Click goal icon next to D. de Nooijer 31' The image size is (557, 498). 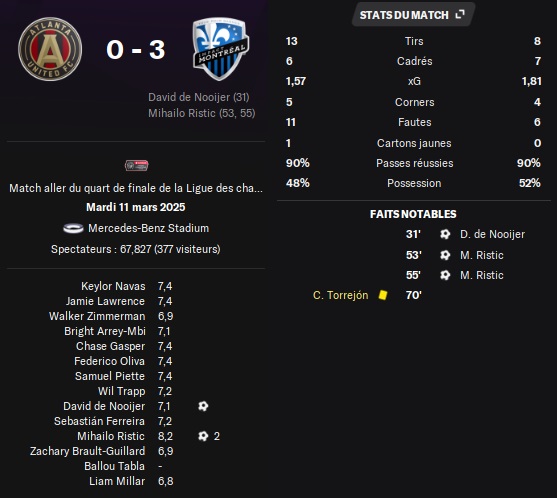(445, 234)
